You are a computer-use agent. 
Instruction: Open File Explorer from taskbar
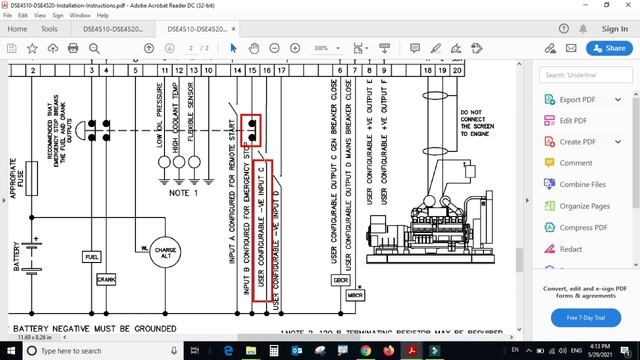pyautogui.click(x=251, y=351)
